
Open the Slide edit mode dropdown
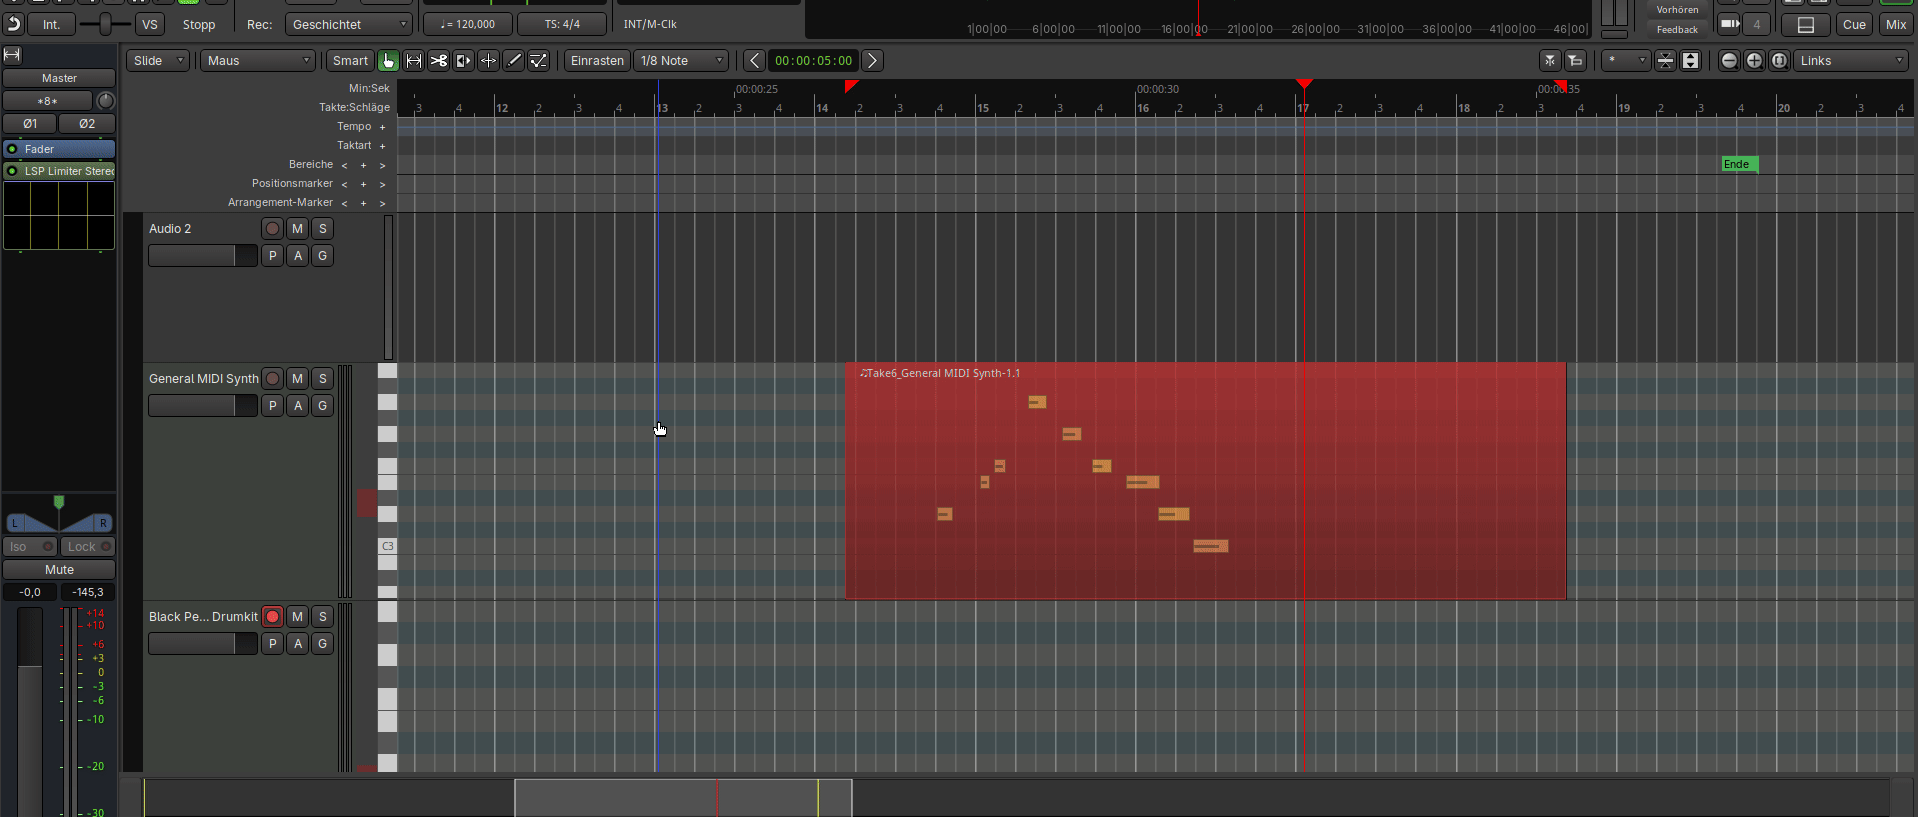pos(158,61)
